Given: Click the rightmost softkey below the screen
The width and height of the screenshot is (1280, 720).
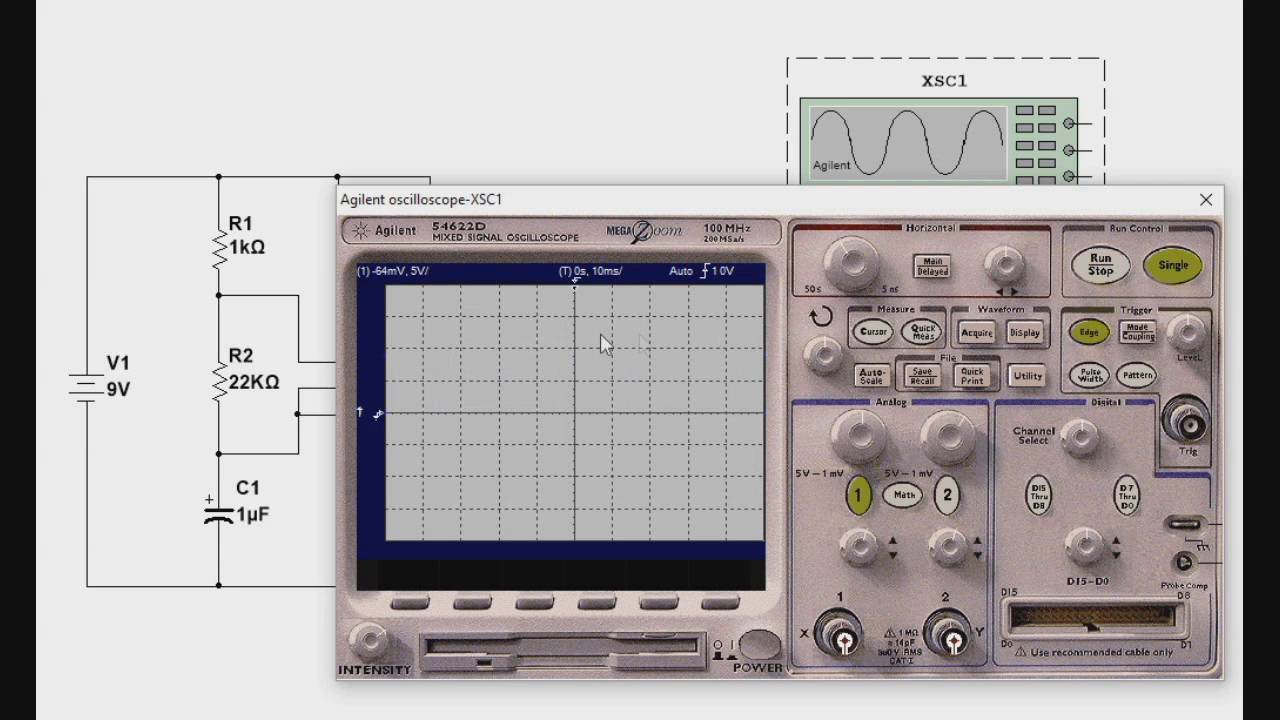Looking at the screenshot, I should pos(720,603).
